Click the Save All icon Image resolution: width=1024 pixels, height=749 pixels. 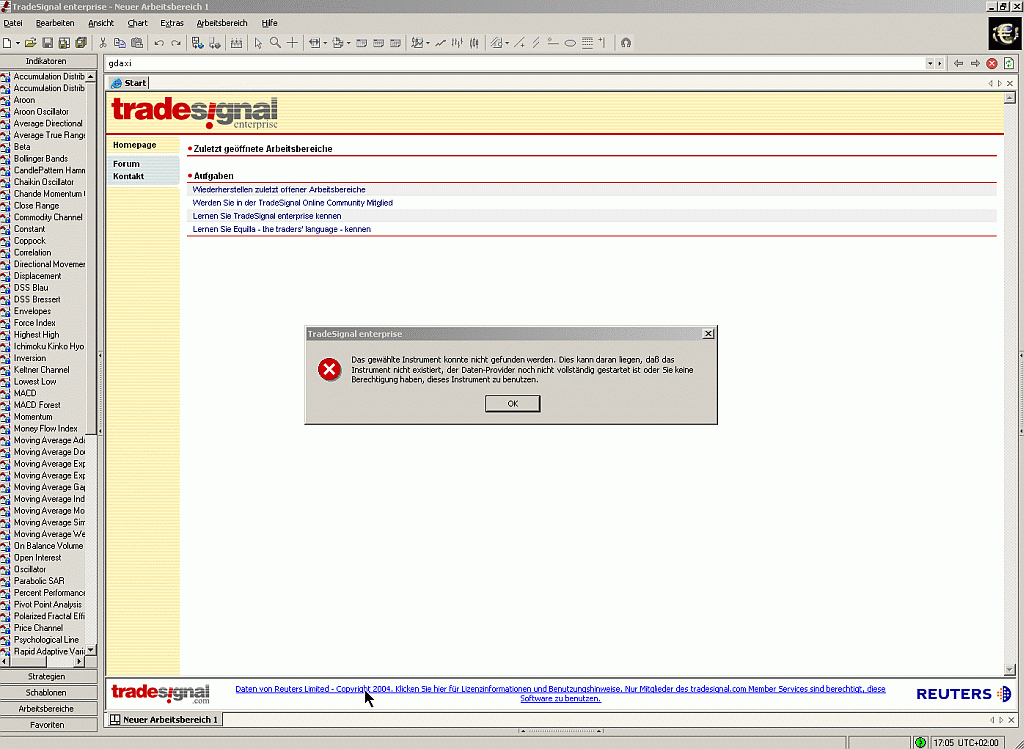click(81, 43)
